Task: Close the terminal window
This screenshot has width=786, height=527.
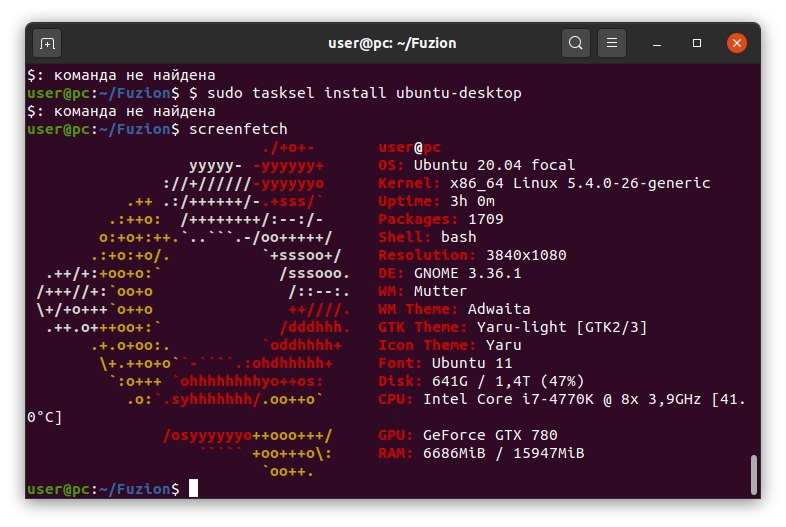Action: [x=737, y=43]
